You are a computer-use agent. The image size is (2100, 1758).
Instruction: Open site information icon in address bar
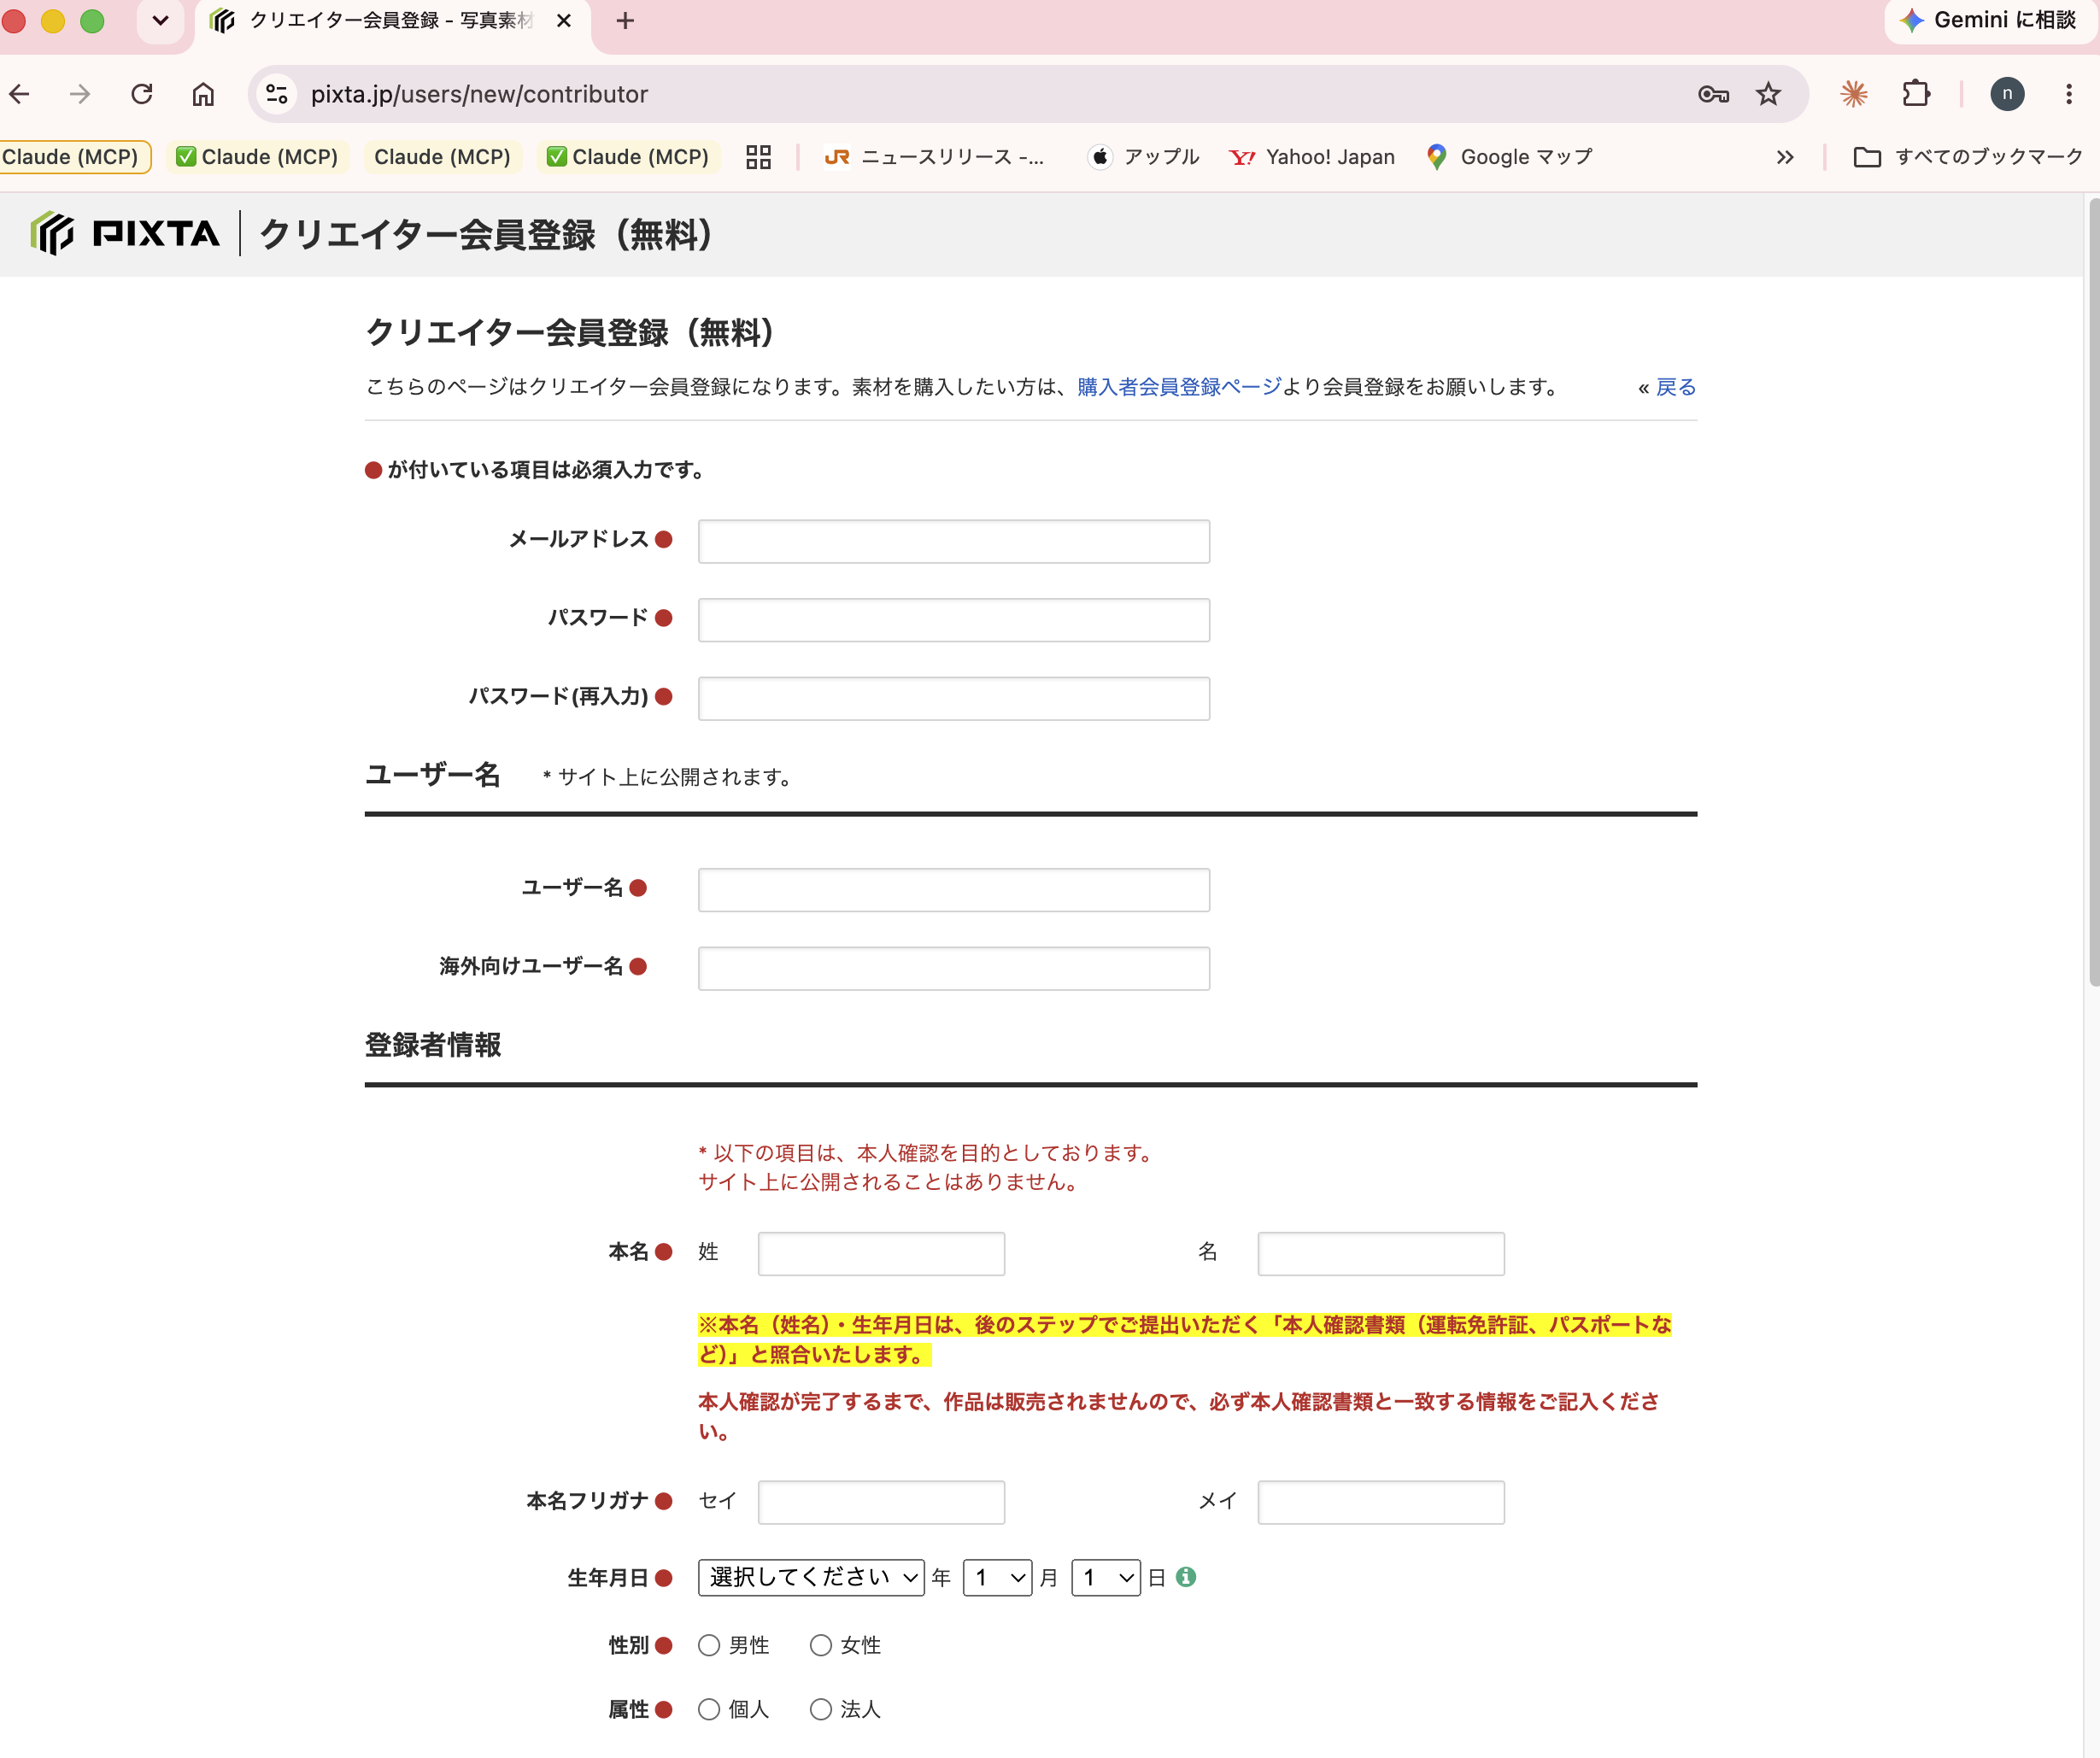pos(277,94)
